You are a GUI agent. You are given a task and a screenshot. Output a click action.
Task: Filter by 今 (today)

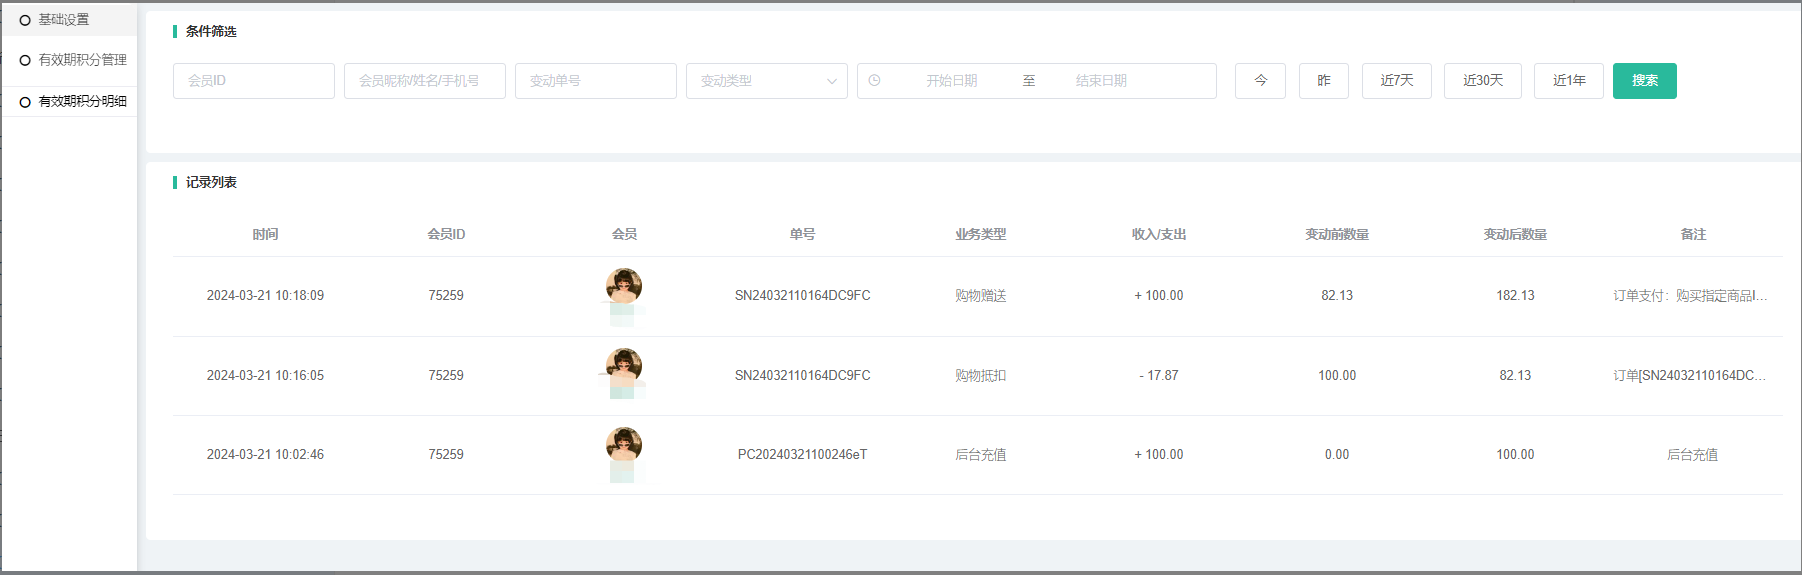pos(1260,81)
